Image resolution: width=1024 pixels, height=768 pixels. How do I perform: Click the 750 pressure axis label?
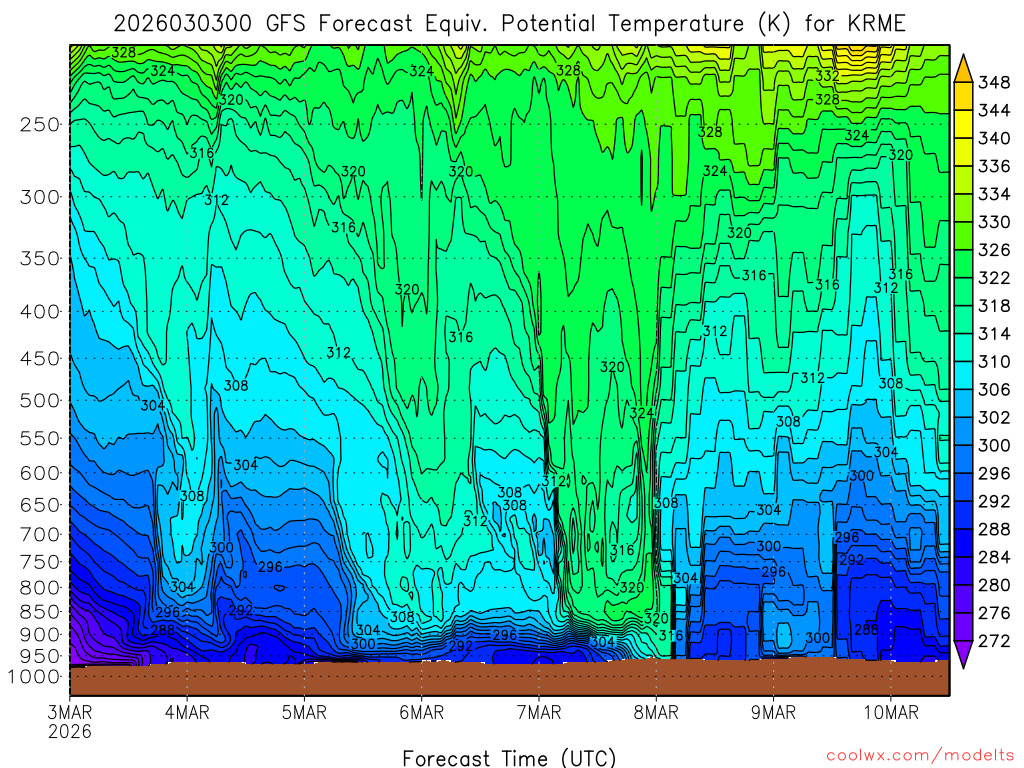point(40,562)
